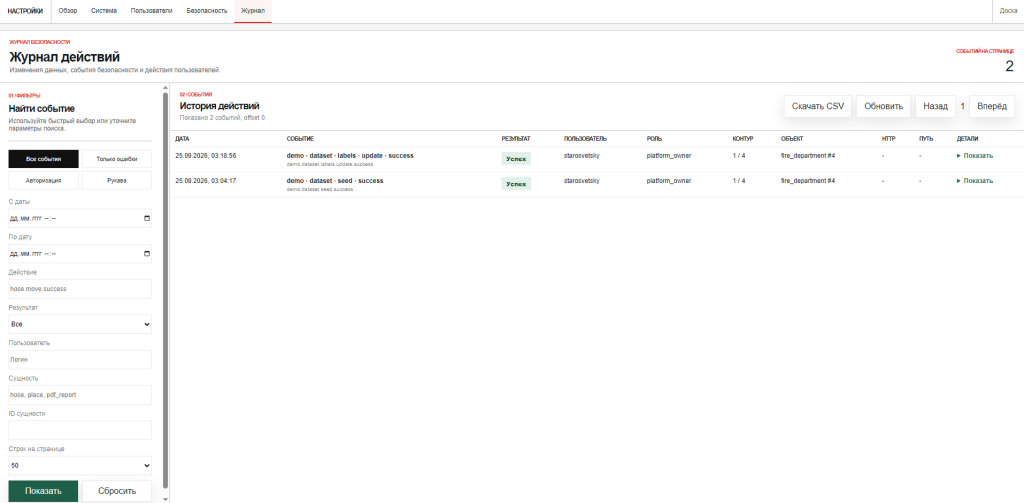This screenshot has height=503, width=1024.
Task: Select the Рукава quick filter
Action: pos(117,180)
